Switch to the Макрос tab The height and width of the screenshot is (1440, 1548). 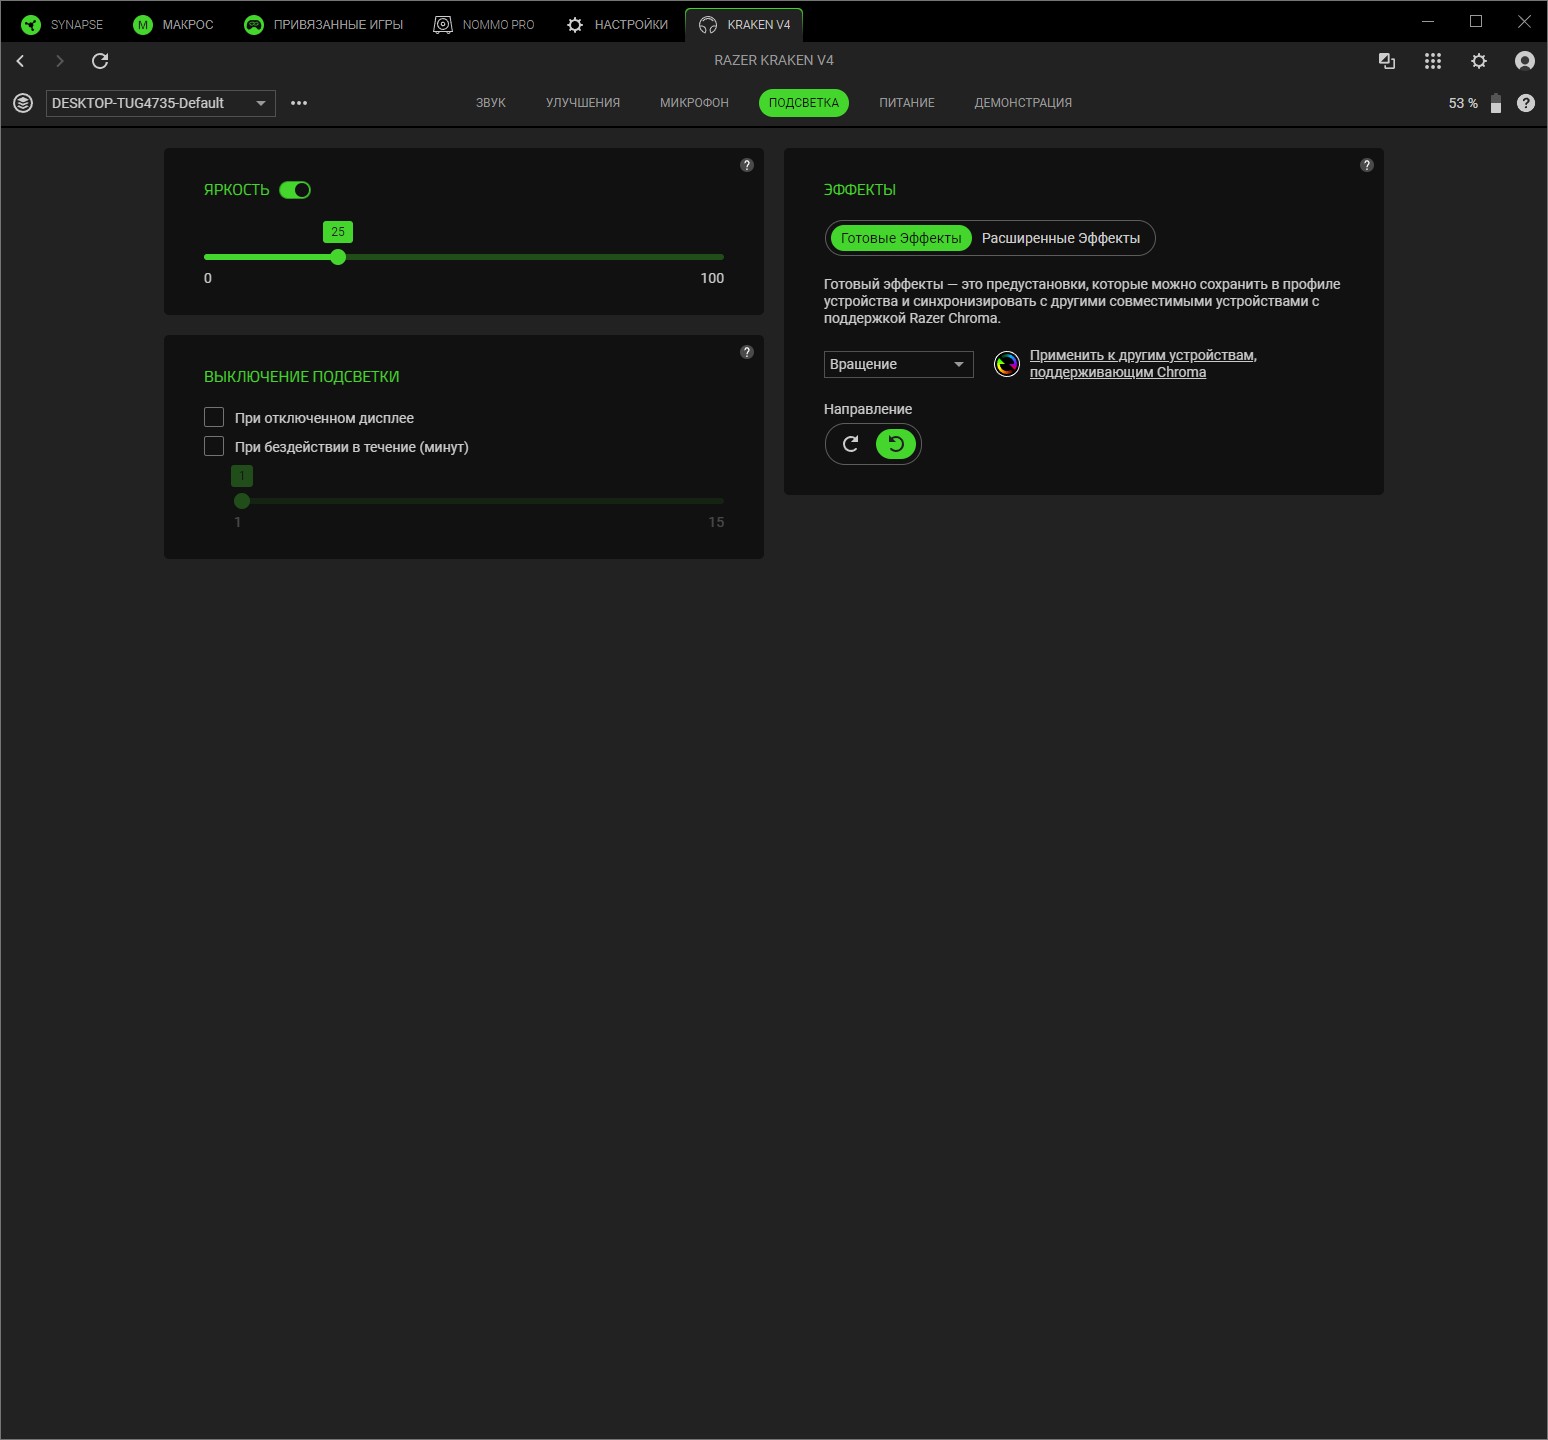tap(173, 24)
